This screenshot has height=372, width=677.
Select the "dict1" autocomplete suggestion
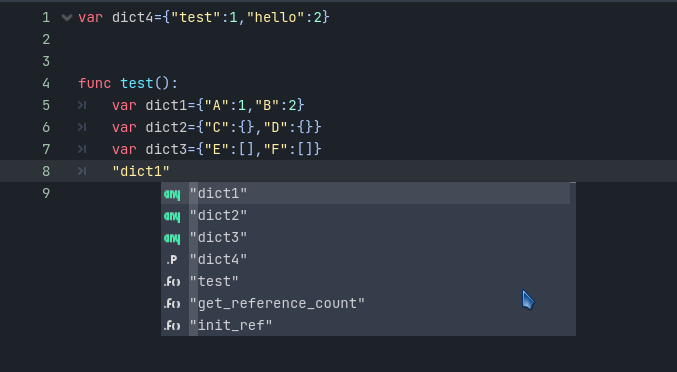pyautogui.click(x=365, y=193)
